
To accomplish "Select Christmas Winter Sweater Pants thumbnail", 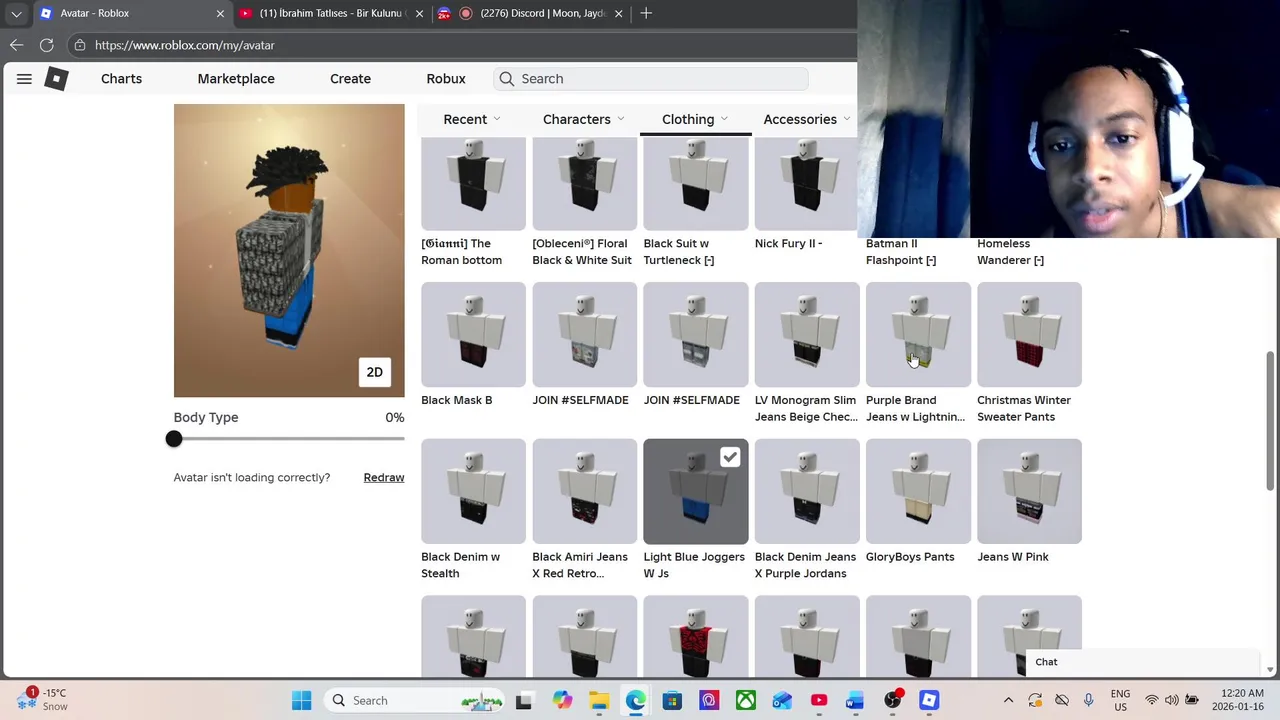I will coord(1029,334).
